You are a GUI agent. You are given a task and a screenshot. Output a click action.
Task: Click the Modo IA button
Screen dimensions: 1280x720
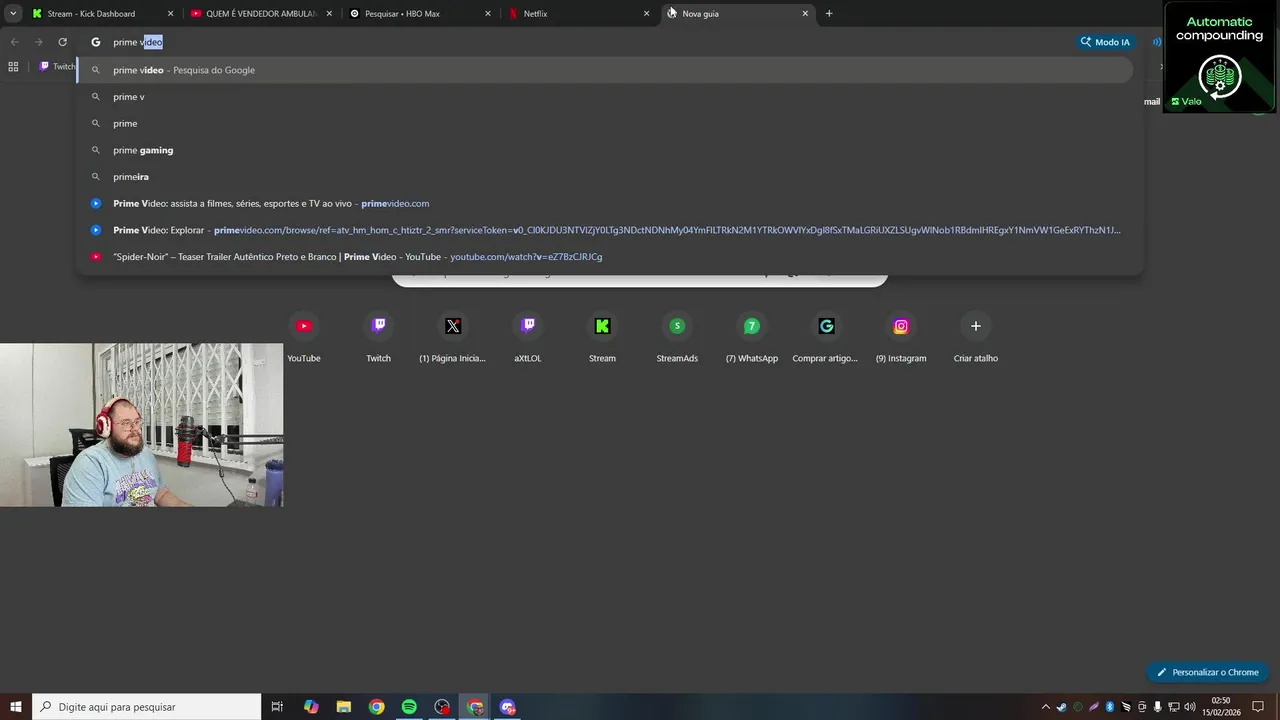[1105, 42]
